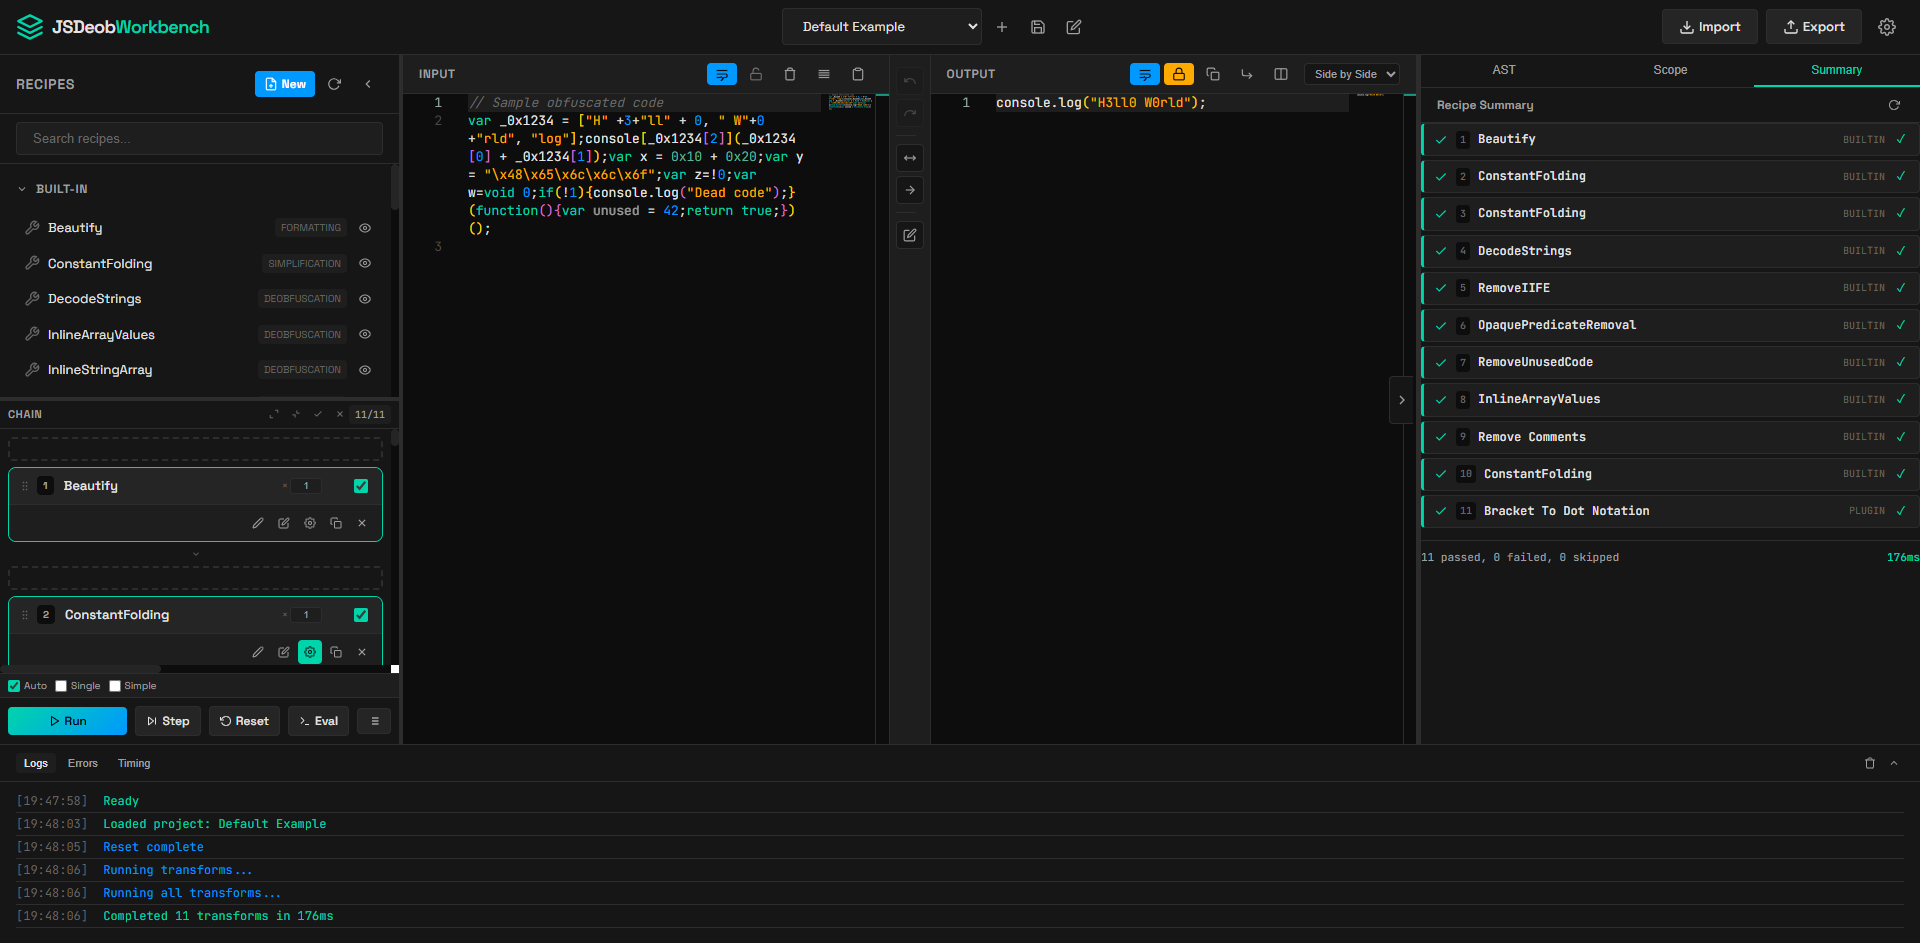
Task: Switch to the Scope tab
Action: 1670,70
